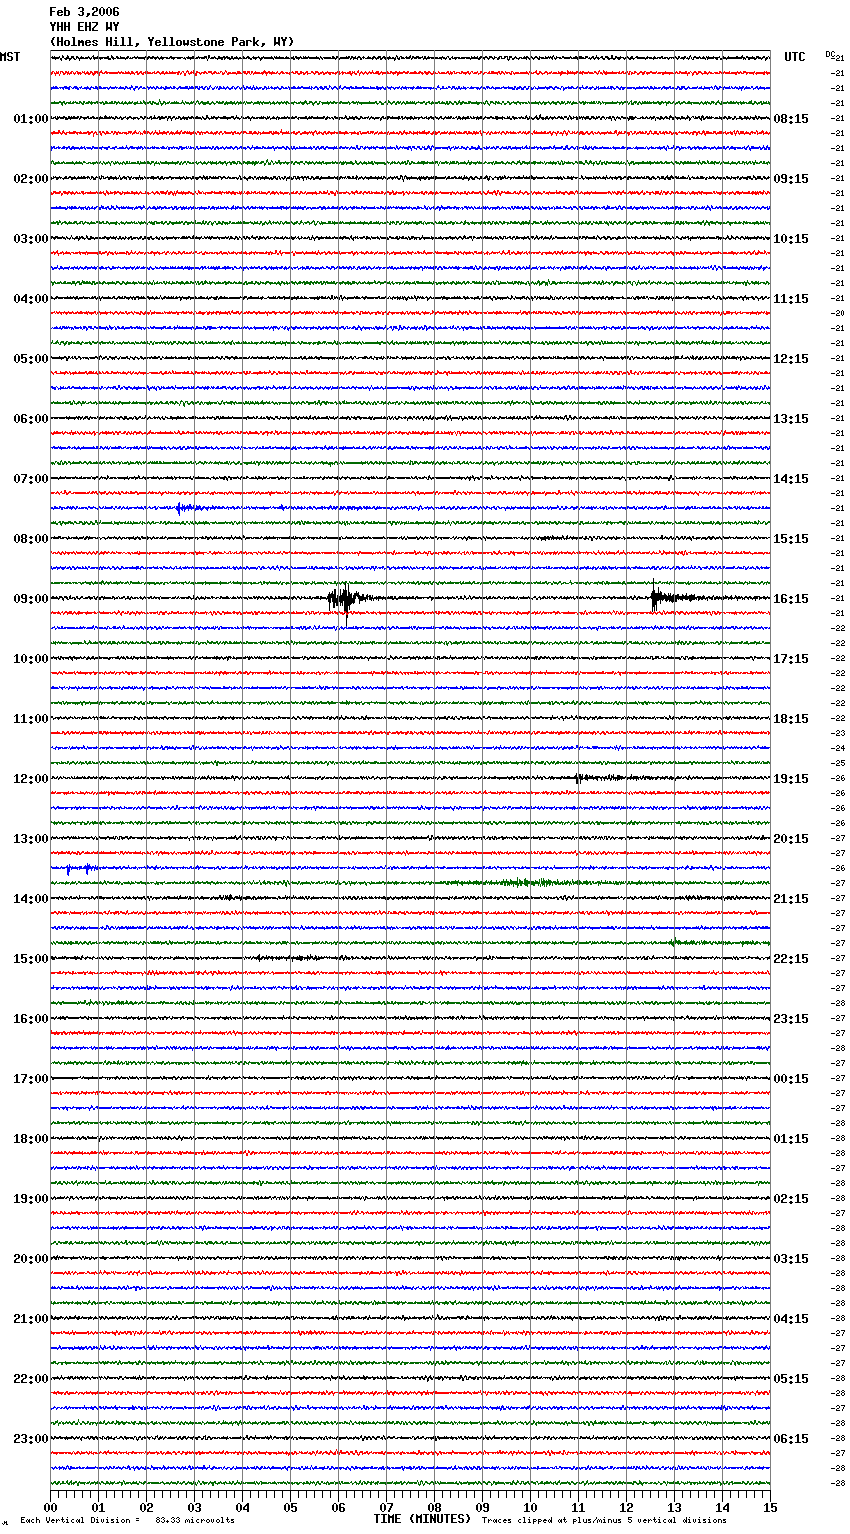Viewport: 850px width, 1534px height.
Task: Click the '83.33 microvolts' value
Action: [x=195, y=1520]
